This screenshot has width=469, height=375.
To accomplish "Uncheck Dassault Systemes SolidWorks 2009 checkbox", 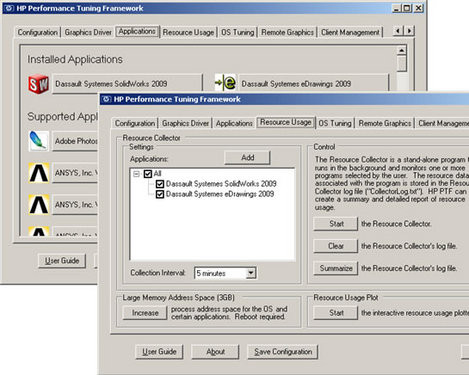I will pyautogui.click(x=160, y=184).
